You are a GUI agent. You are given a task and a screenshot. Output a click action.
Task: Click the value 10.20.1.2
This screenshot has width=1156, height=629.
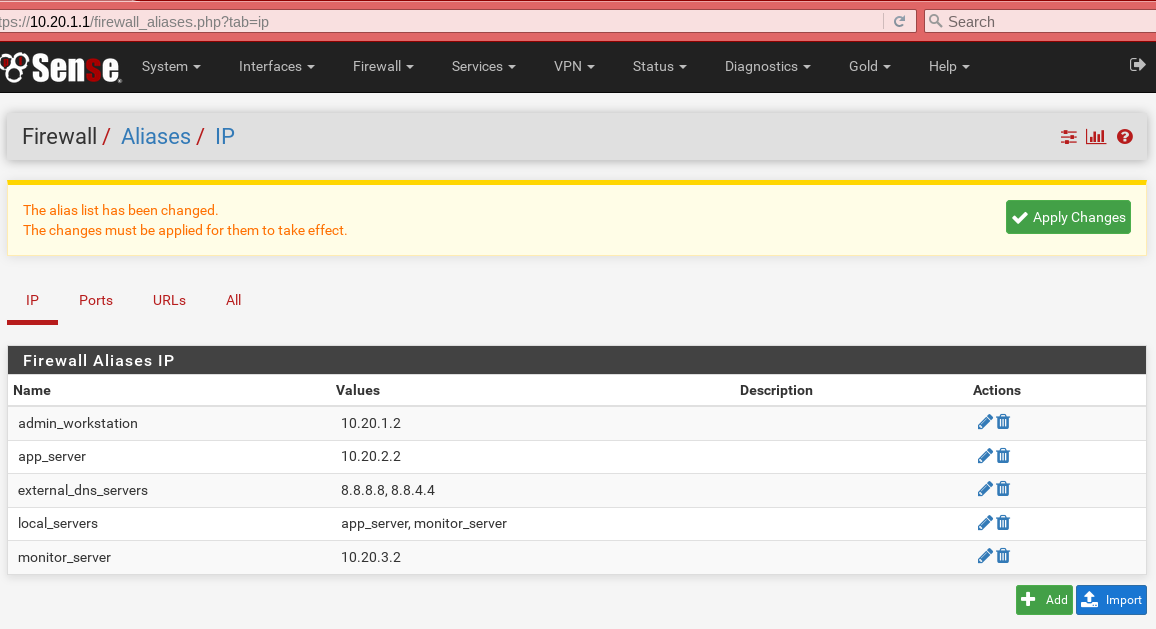(371, 423)
